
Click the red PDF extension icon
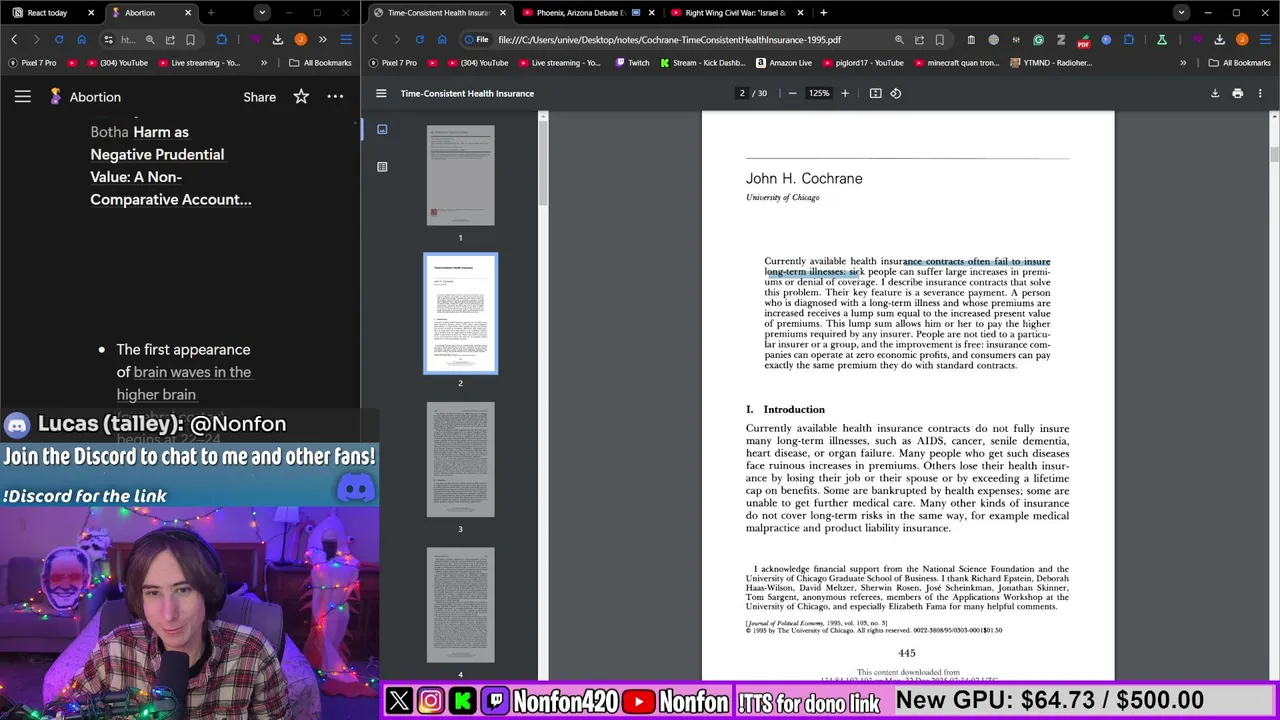click(x=1084, y=41)
